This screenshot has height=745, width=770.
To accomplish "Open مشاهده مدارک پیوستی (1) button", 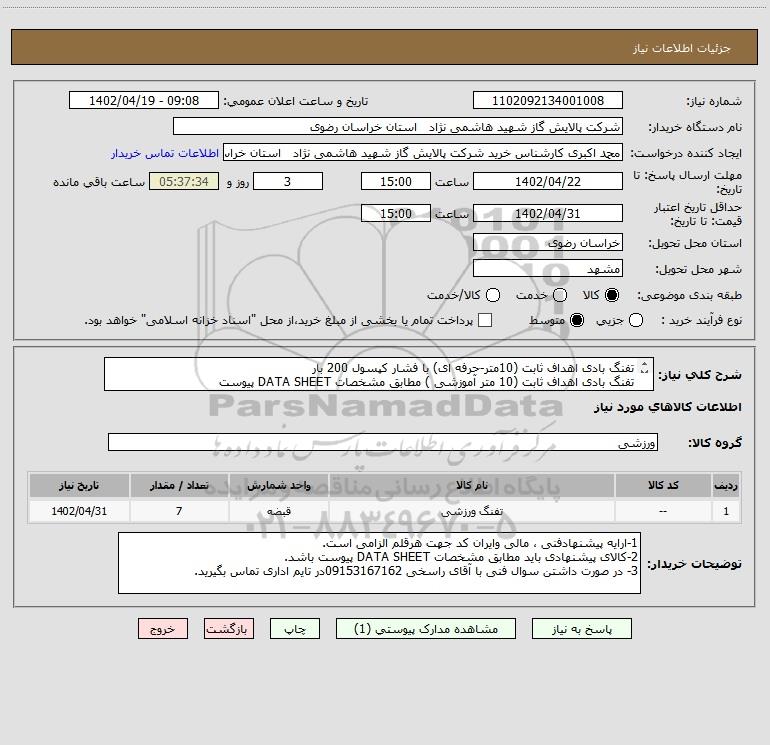I will 426,629.
